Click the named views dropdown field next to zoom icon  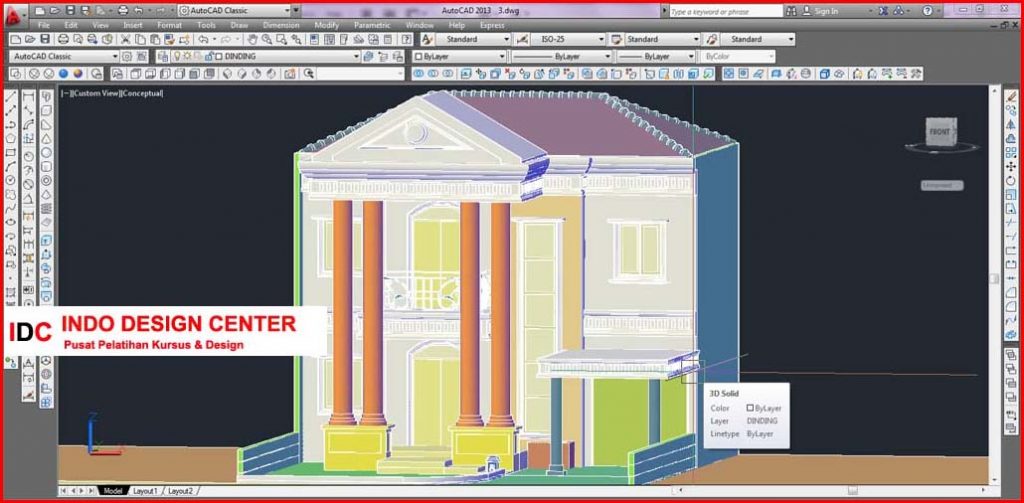[360, 74]
